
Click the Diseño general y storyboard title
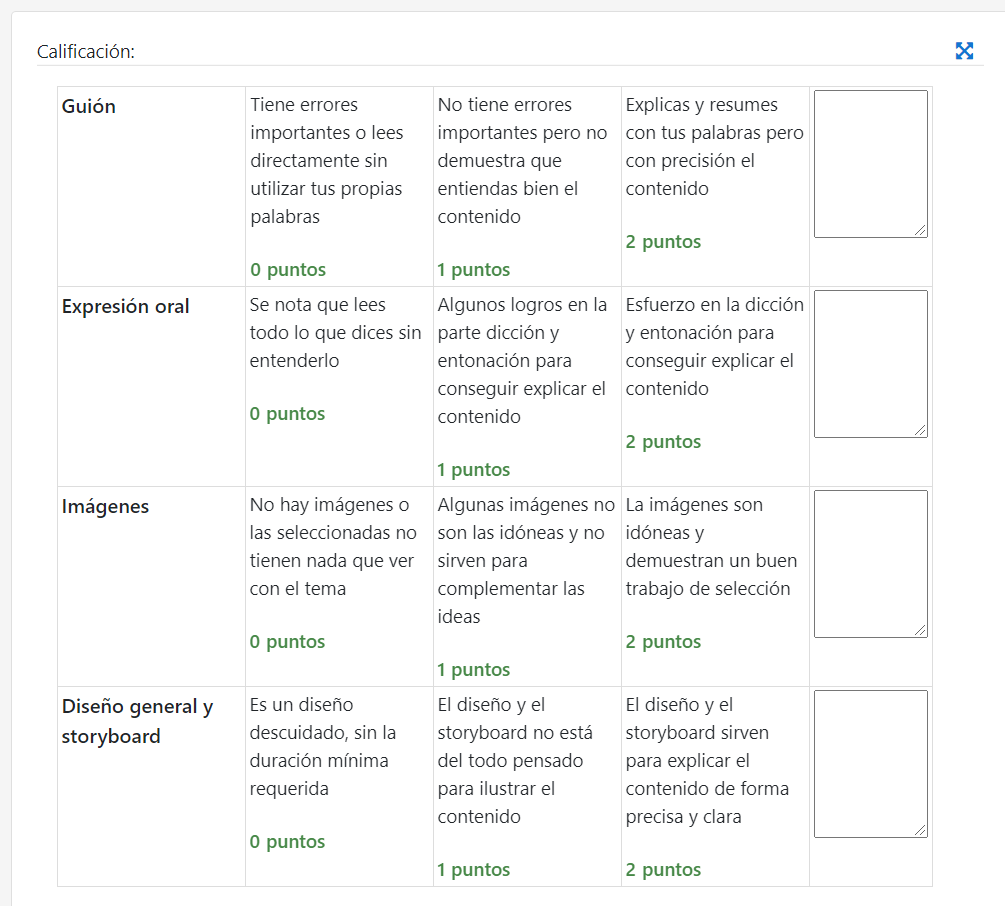click(138, 721)
